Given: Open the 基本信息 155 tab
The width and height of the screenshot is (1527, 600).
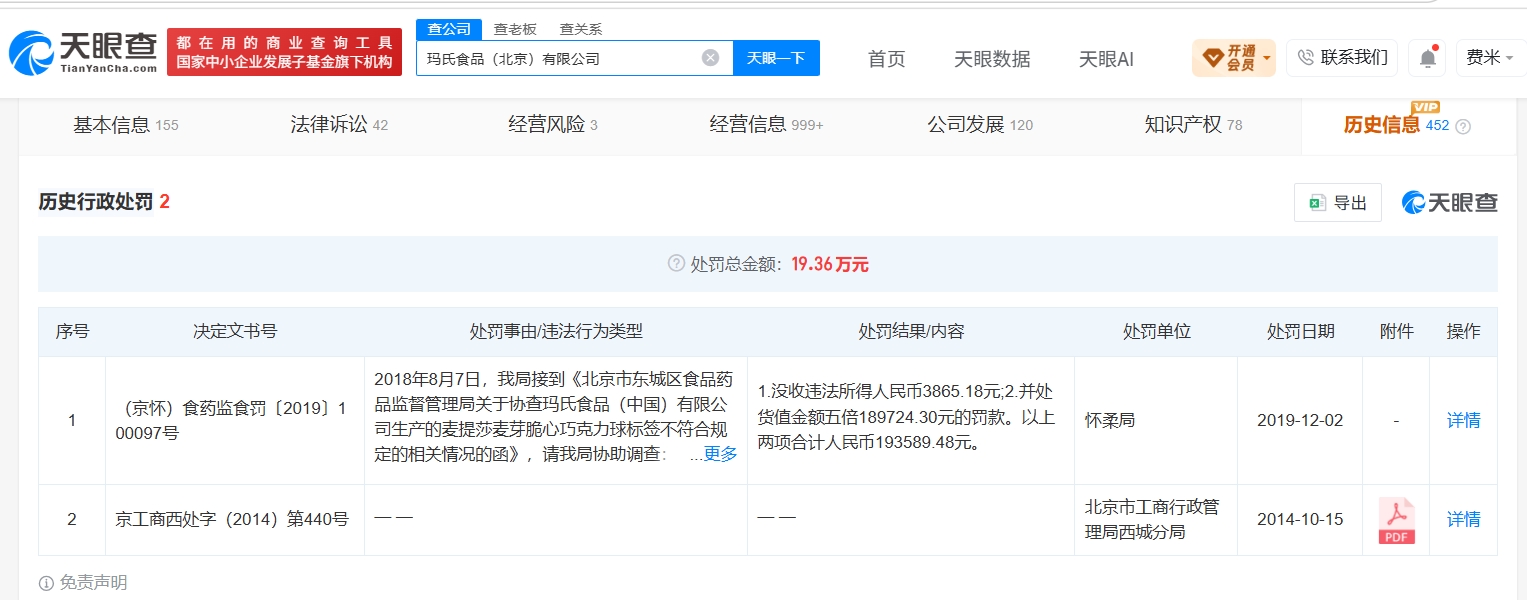Looking at the screenshot, I should [x=125, y=125].
